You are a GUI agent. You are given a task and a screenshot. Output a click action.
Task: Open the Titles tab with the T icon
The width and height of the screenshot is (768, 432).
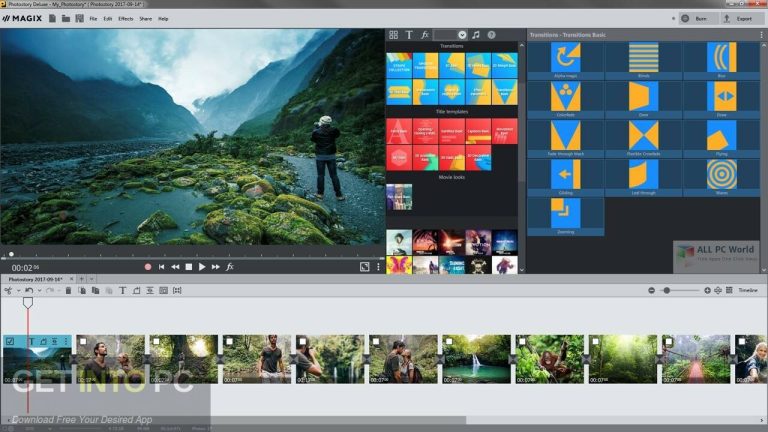409,35
